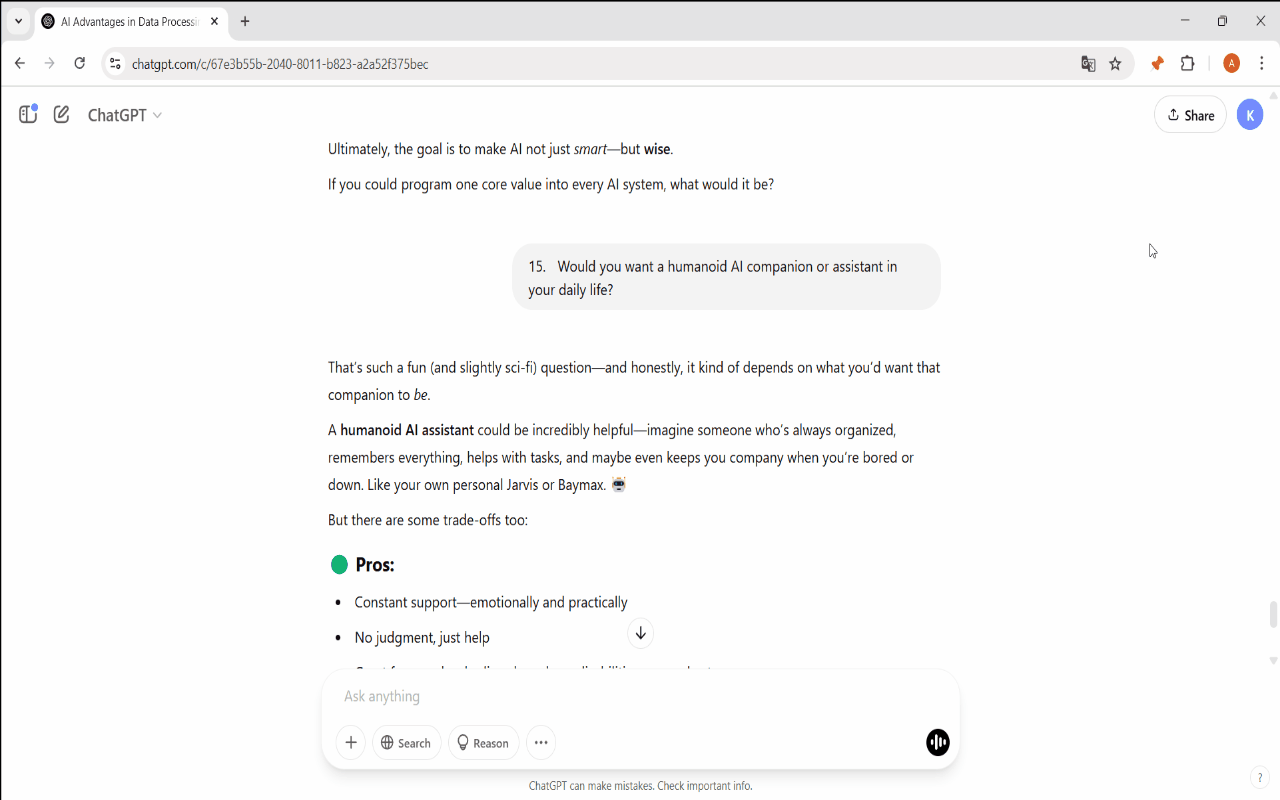Toggle the Search web option
This screenshot has height=800, width=1280.
[x=406, y=743]
